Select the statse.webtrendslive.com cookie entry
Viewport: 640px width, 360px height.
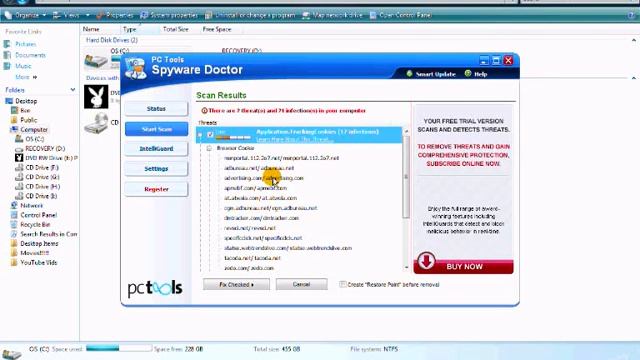pyautogui.click(x=288, y=248)
